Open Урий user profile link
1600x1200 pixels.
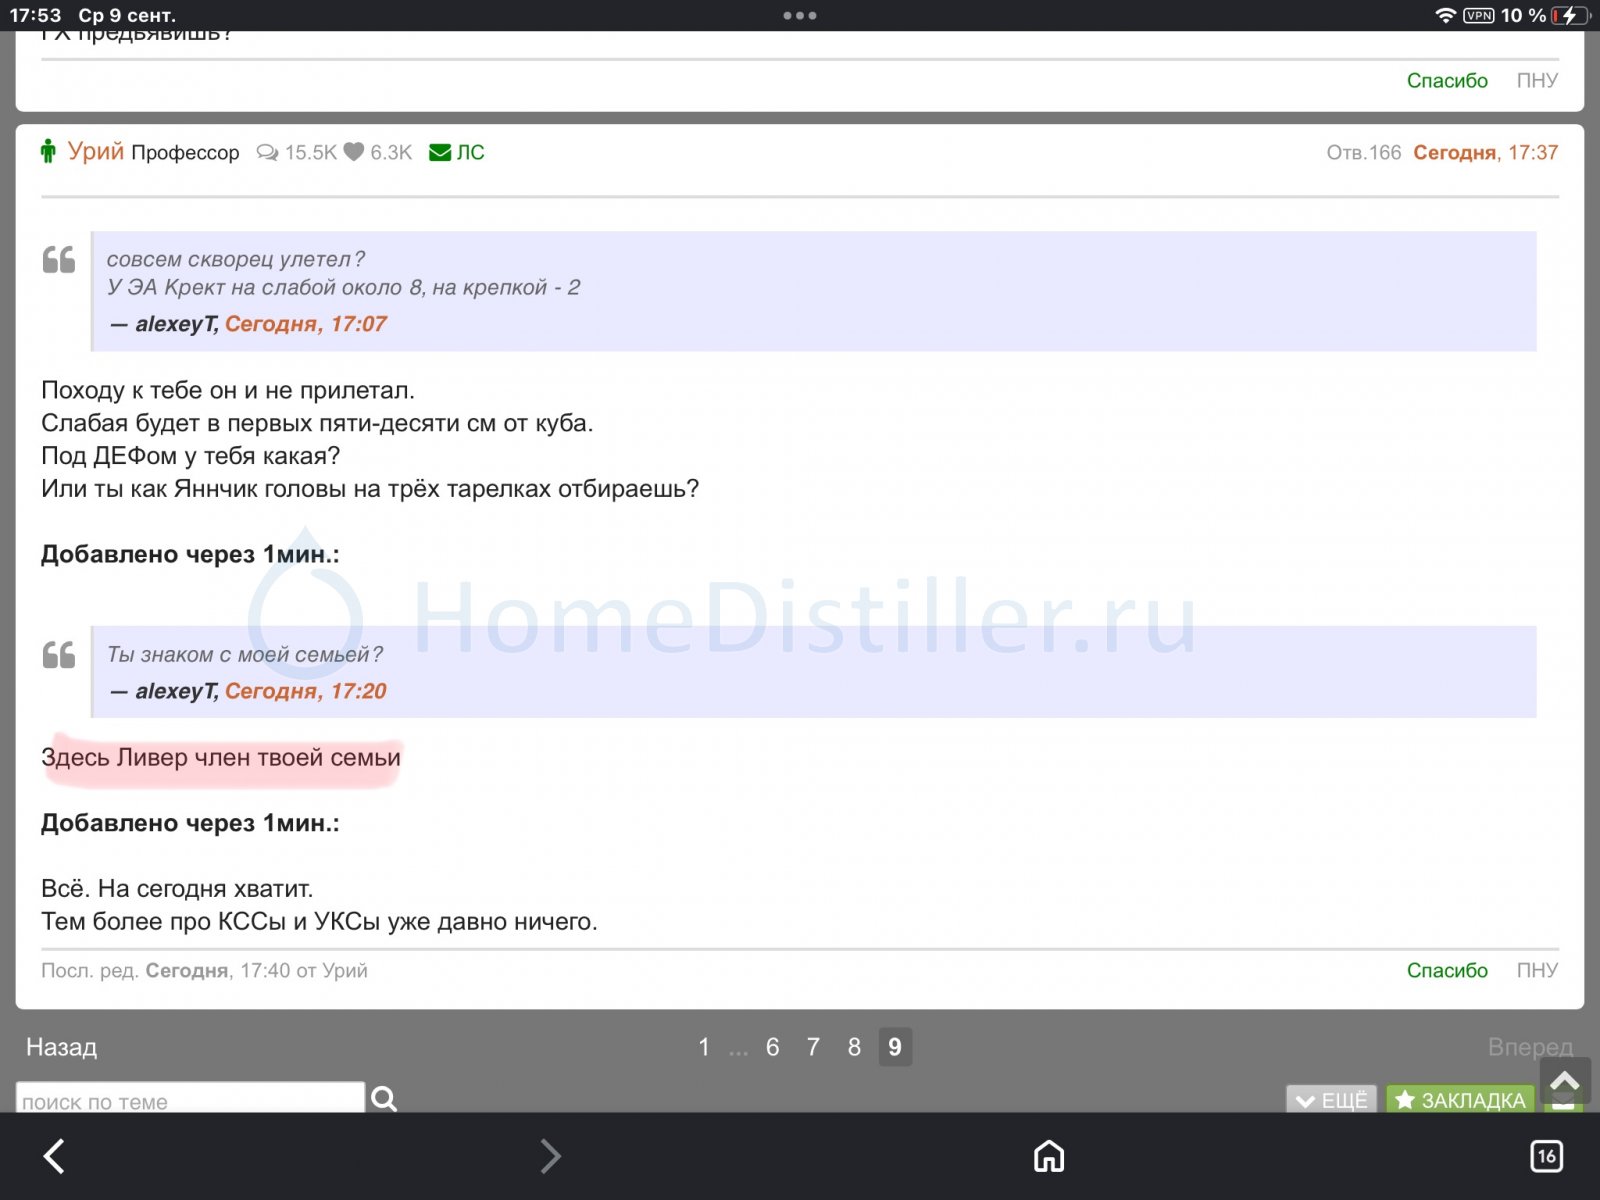point(96,151)
